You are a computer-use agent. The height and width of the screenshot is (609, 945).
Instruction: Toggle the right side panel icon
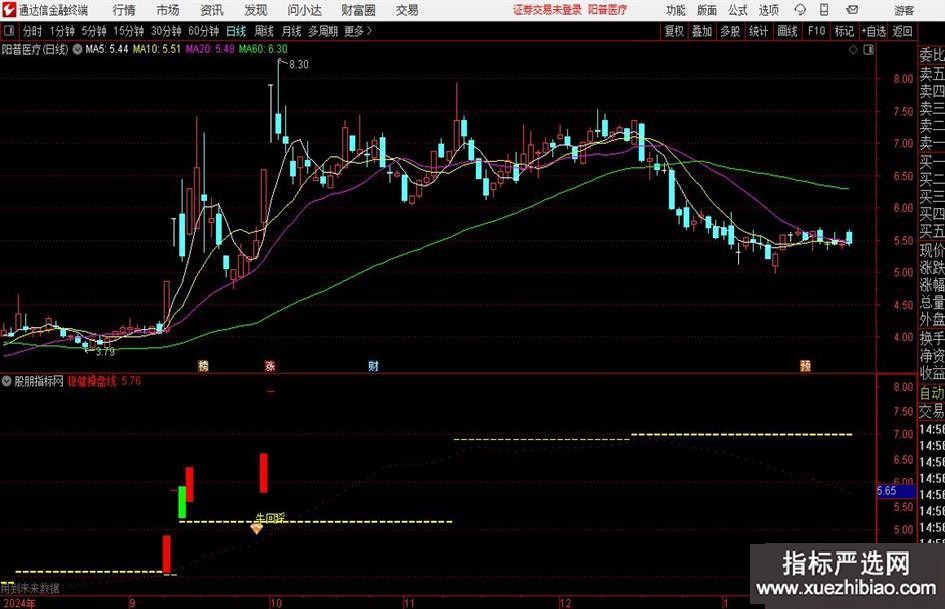coord(868,50)
